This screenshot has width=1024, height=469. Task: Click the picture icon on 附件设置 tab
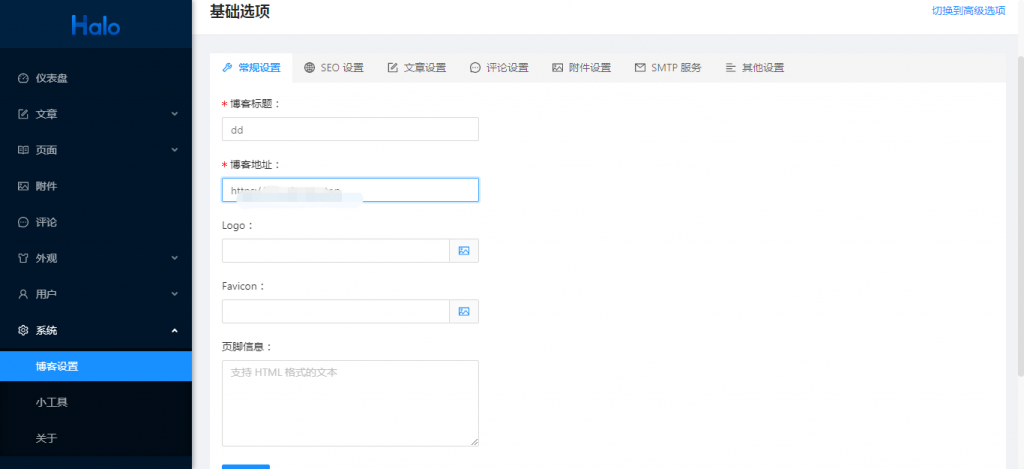coord(557,67)
